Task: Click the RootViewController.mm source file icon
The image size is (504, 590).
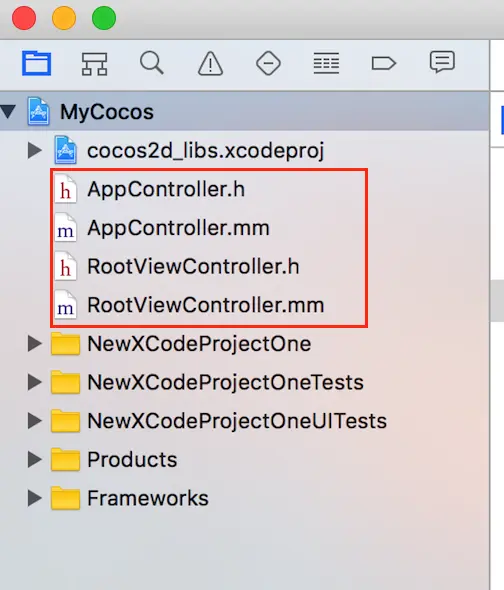Action: tap(65, 305)
